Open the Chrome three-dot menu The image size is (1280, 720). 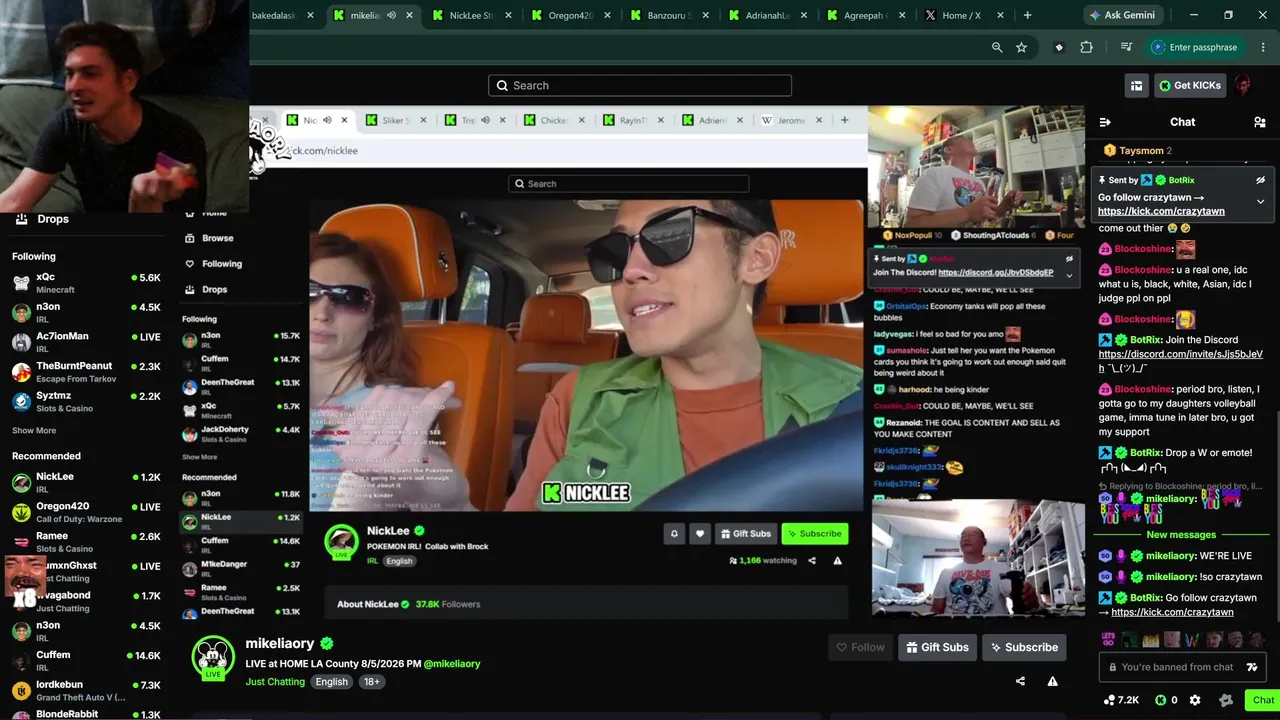tap(1262, 47)
